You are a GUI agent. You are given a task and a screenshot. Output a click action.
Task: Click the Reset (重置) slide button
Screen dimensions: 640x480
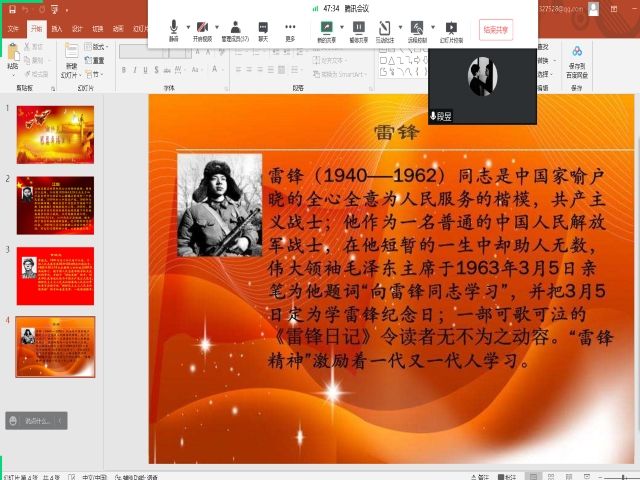click(x=94, y=60)
